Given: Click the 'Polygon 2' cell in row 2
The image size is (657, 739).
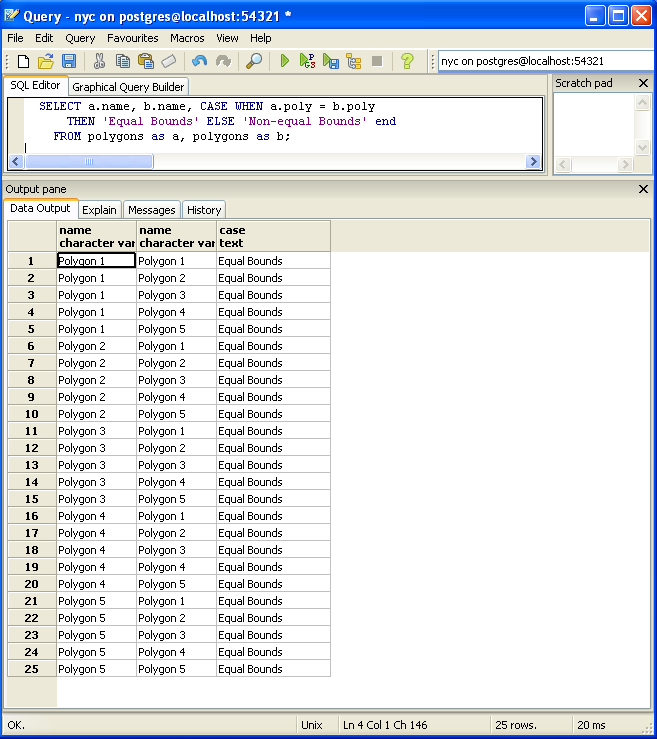Looking at the screenshot, I should pyautogui.click(x=176, y=278).
